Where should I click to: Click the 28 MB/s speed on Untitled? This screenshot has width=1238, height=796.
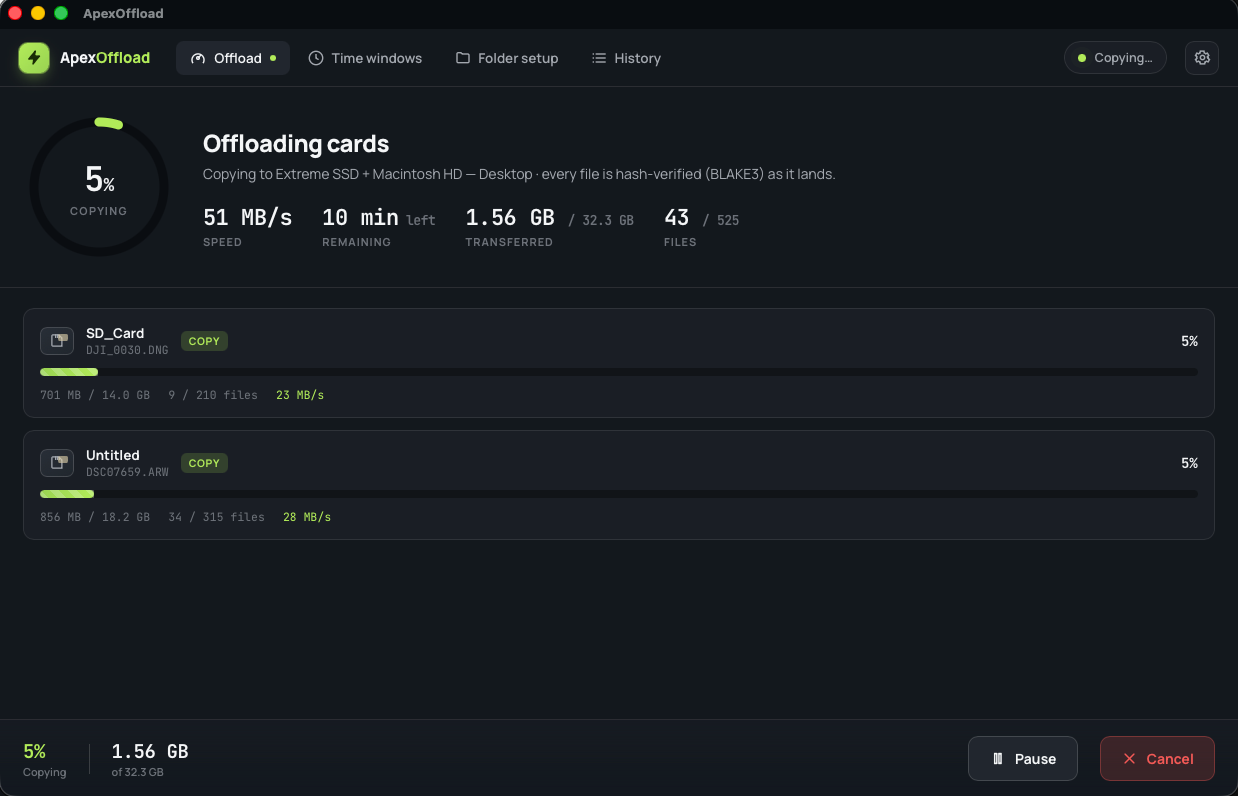coord(307,517)
